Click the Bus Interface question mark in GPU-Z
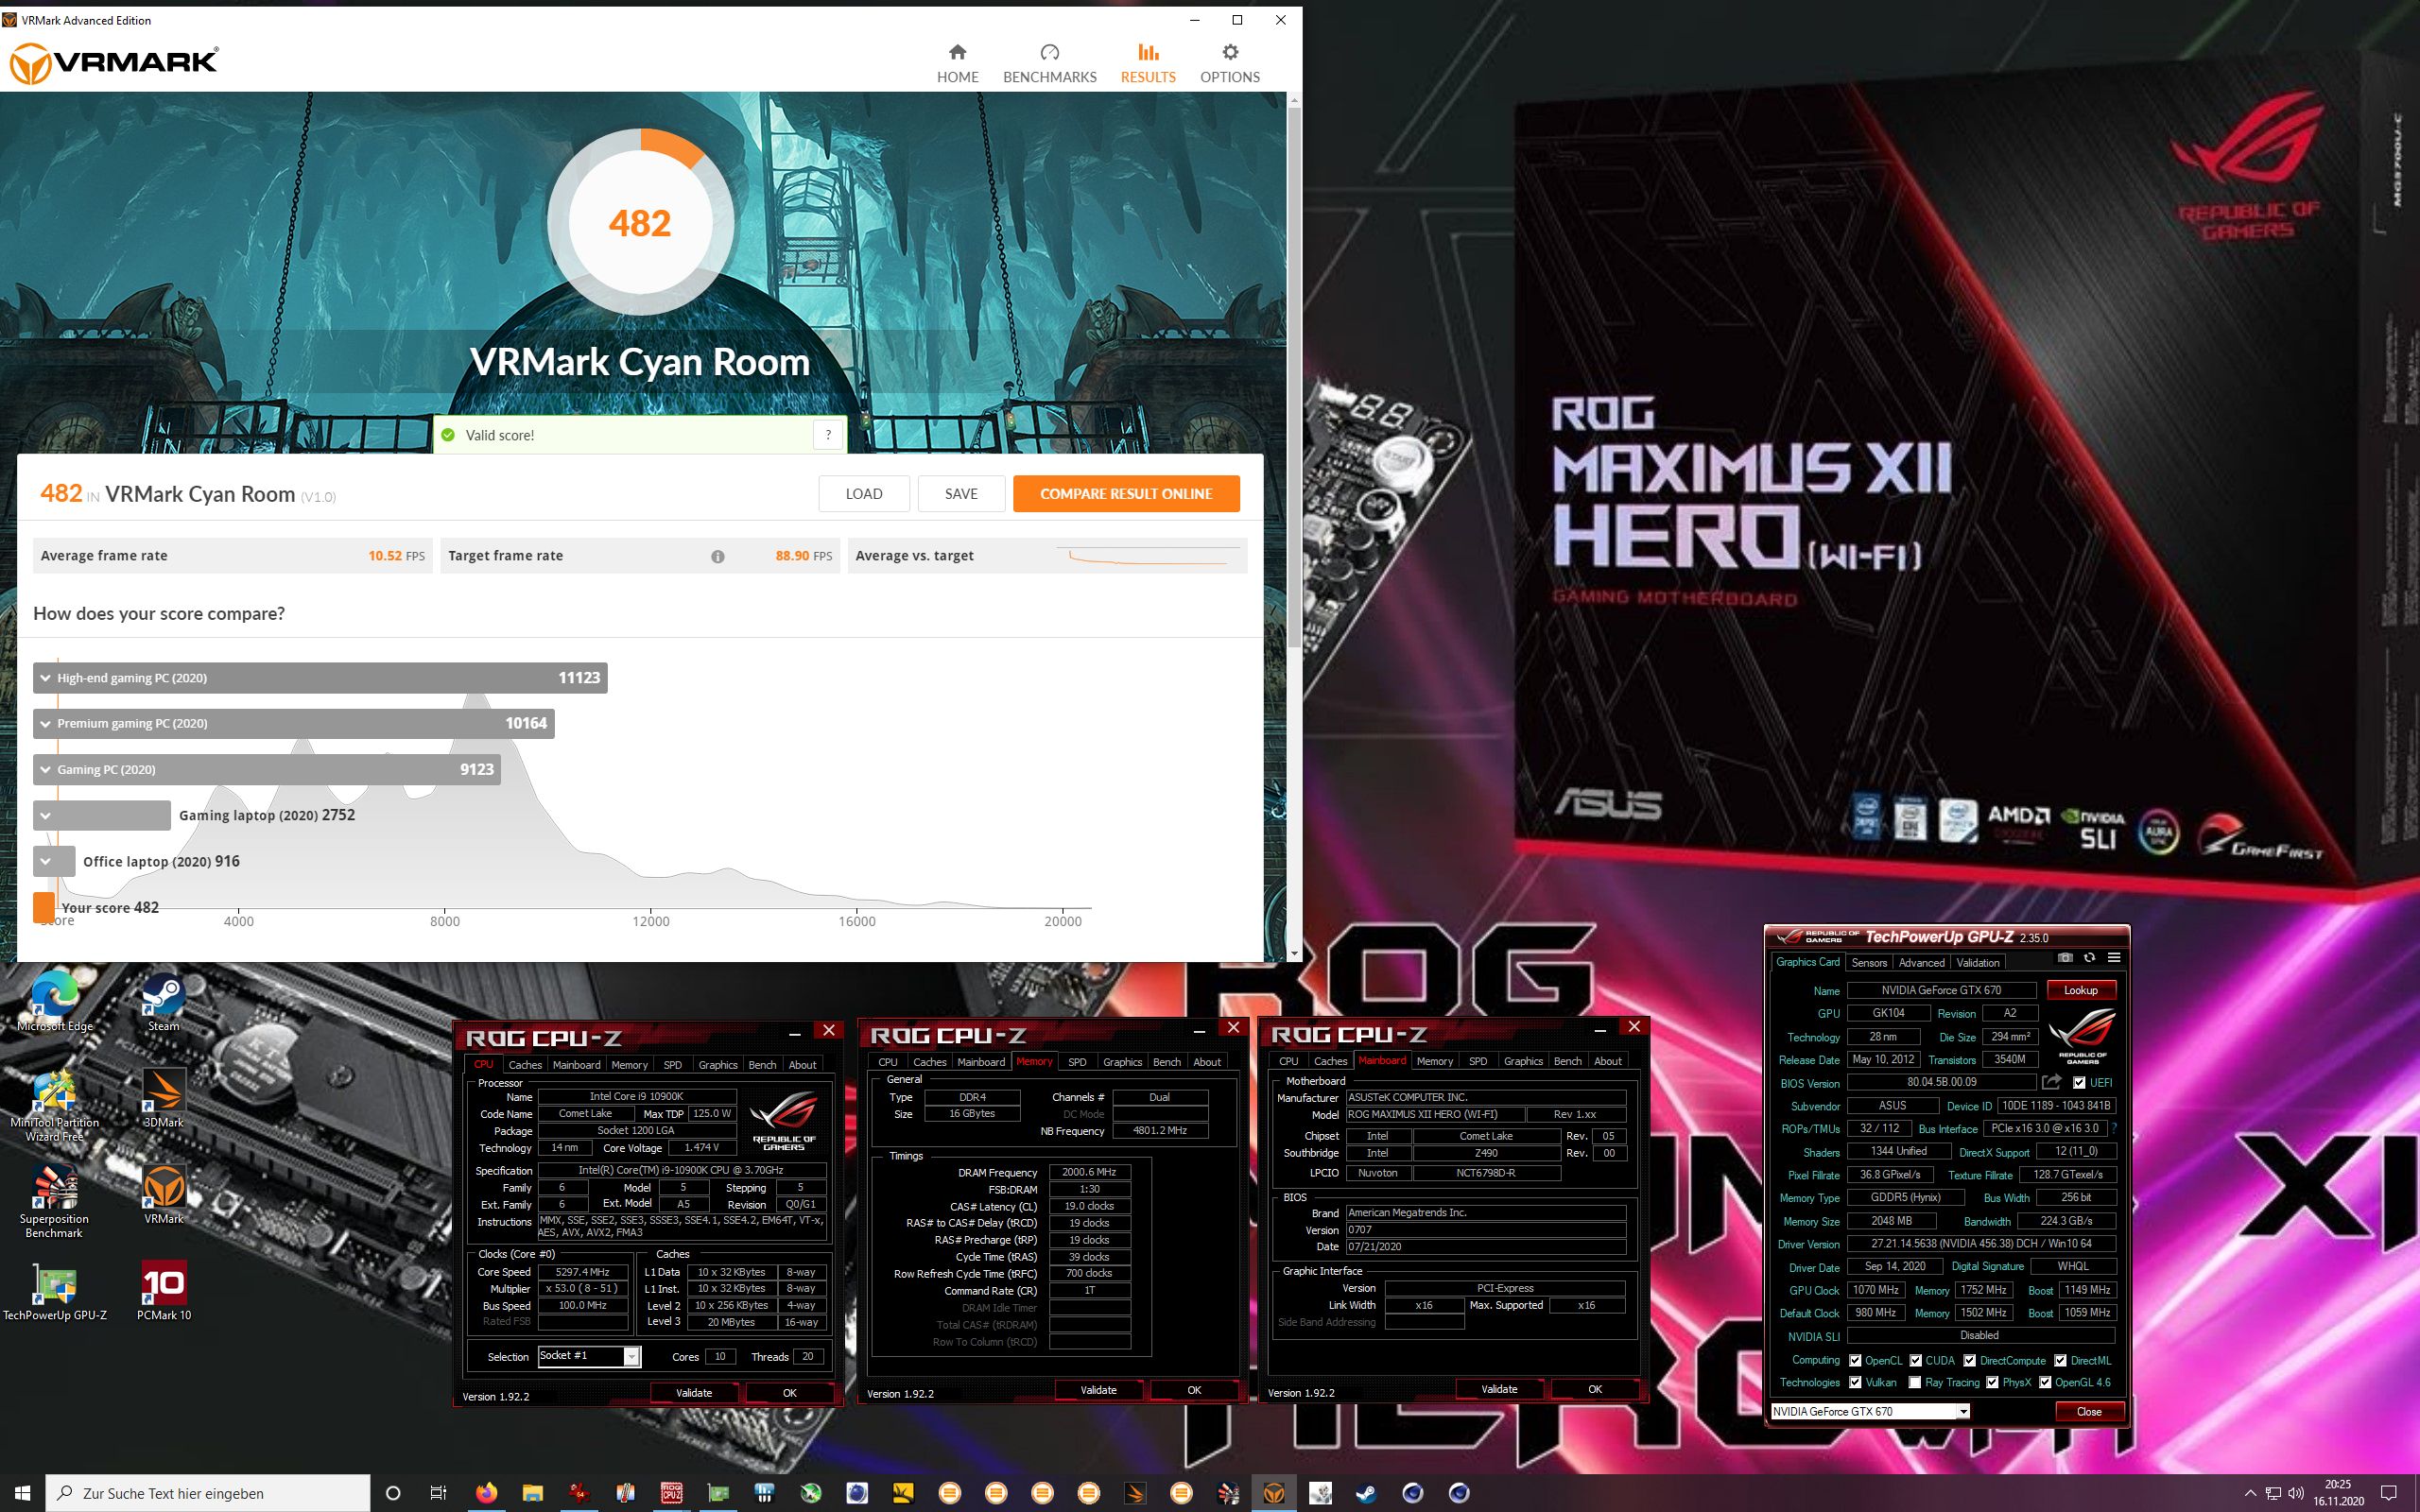 coord(2114,1128)
